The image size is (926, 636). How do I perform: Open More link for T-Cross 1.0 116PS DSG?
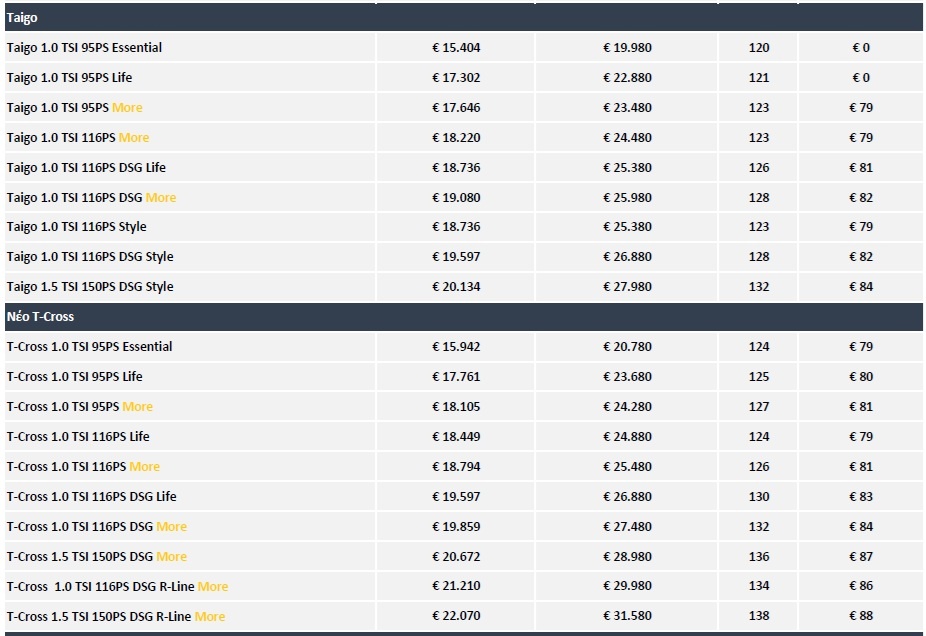point(172,527)
